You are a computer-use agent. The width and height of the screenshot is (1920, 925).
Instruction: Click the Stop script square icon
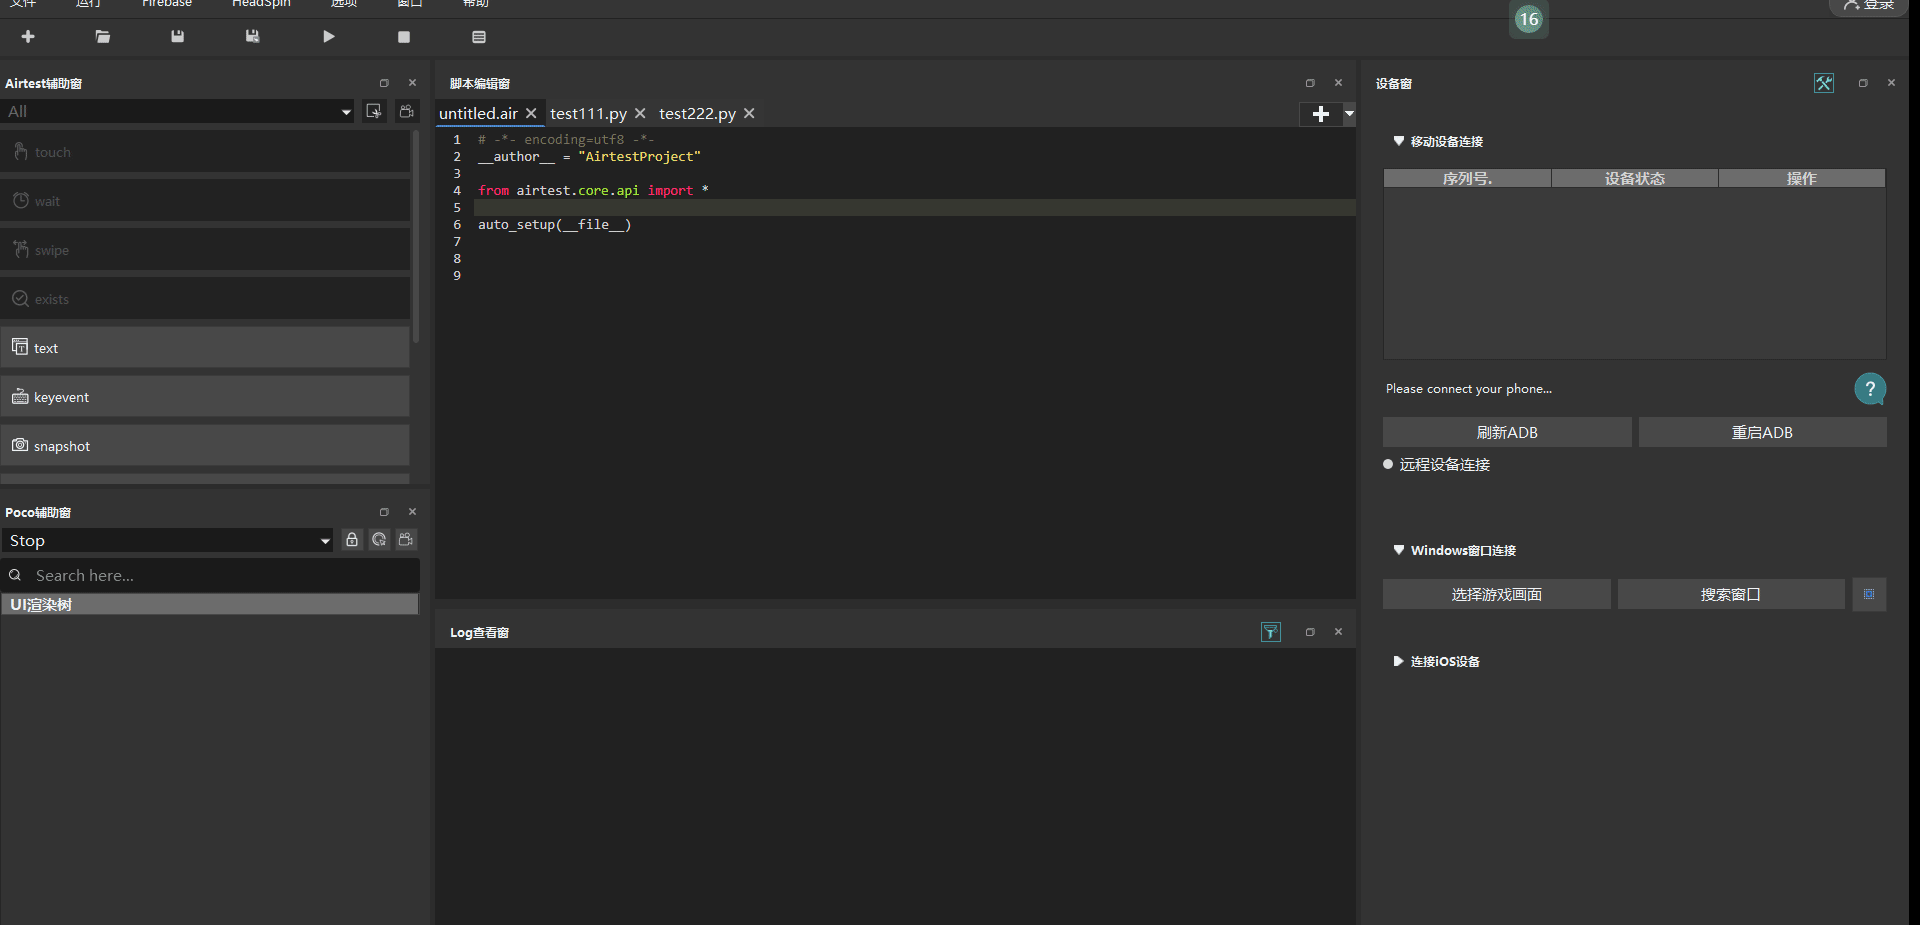[x=404, y=37]
